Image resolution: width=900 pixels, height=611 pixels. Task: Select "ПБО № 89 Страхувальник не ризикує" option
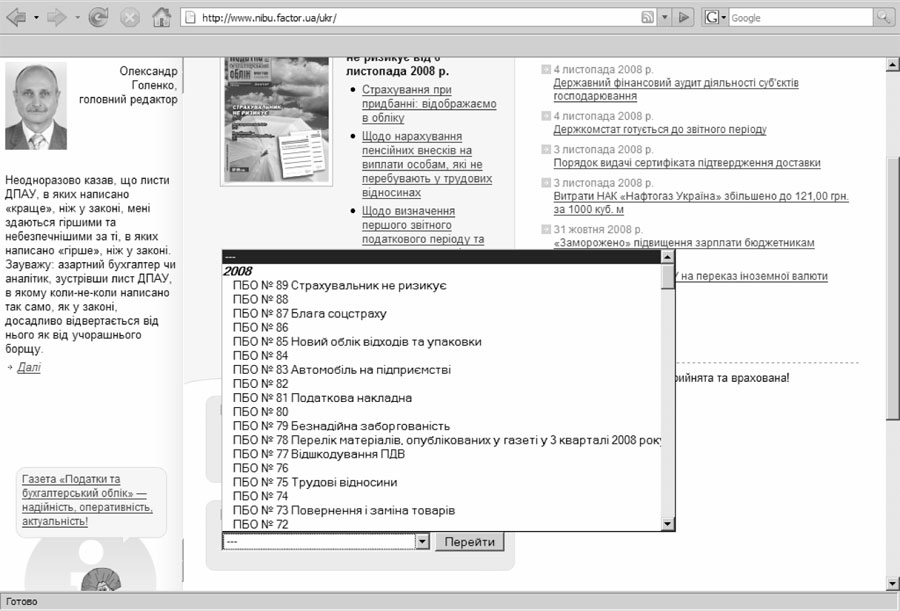tap(338, 285)
